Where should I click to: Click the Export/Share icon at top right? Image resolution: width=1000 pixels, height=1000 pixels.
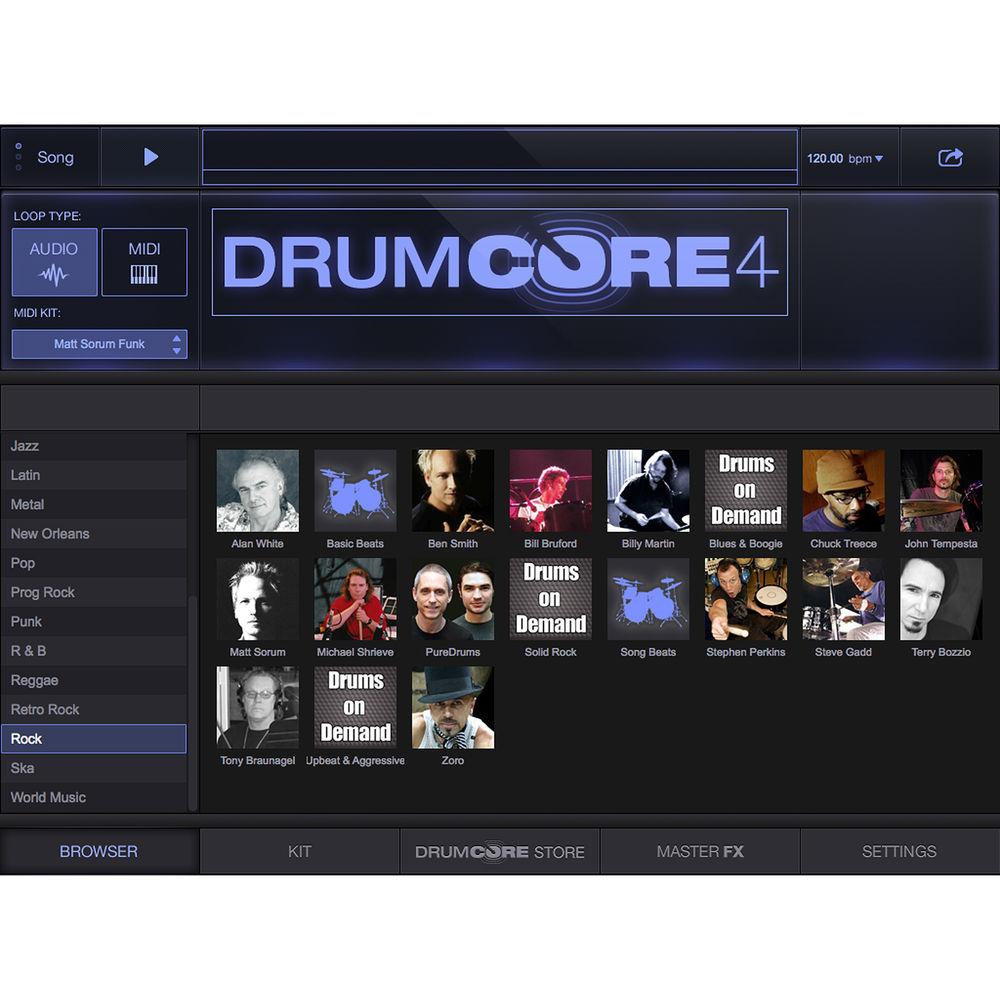click(950, 157)
